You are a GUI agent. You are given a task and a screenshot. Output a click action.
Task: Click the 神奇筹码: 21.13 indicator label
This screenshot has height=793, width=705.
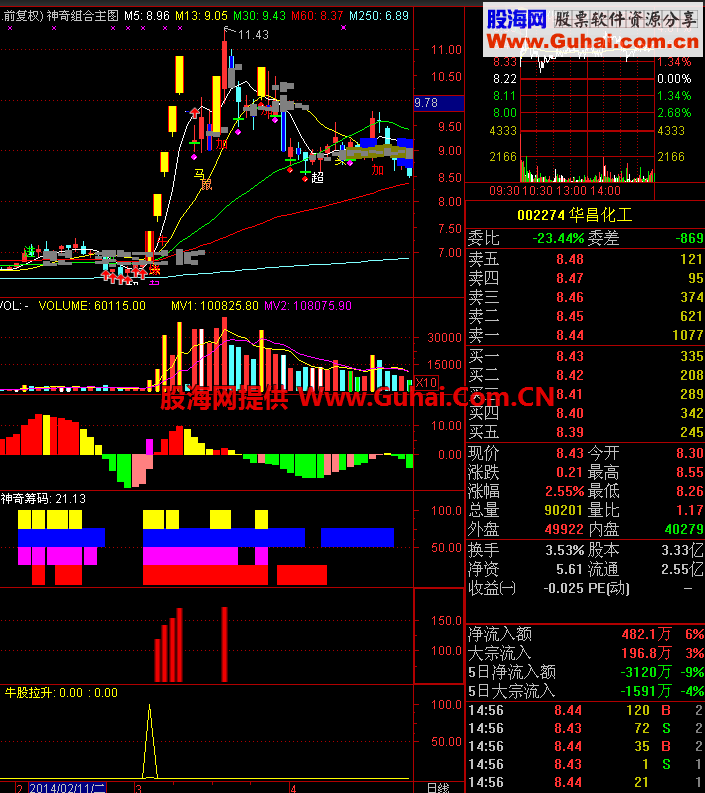click(x=43, y=499)
